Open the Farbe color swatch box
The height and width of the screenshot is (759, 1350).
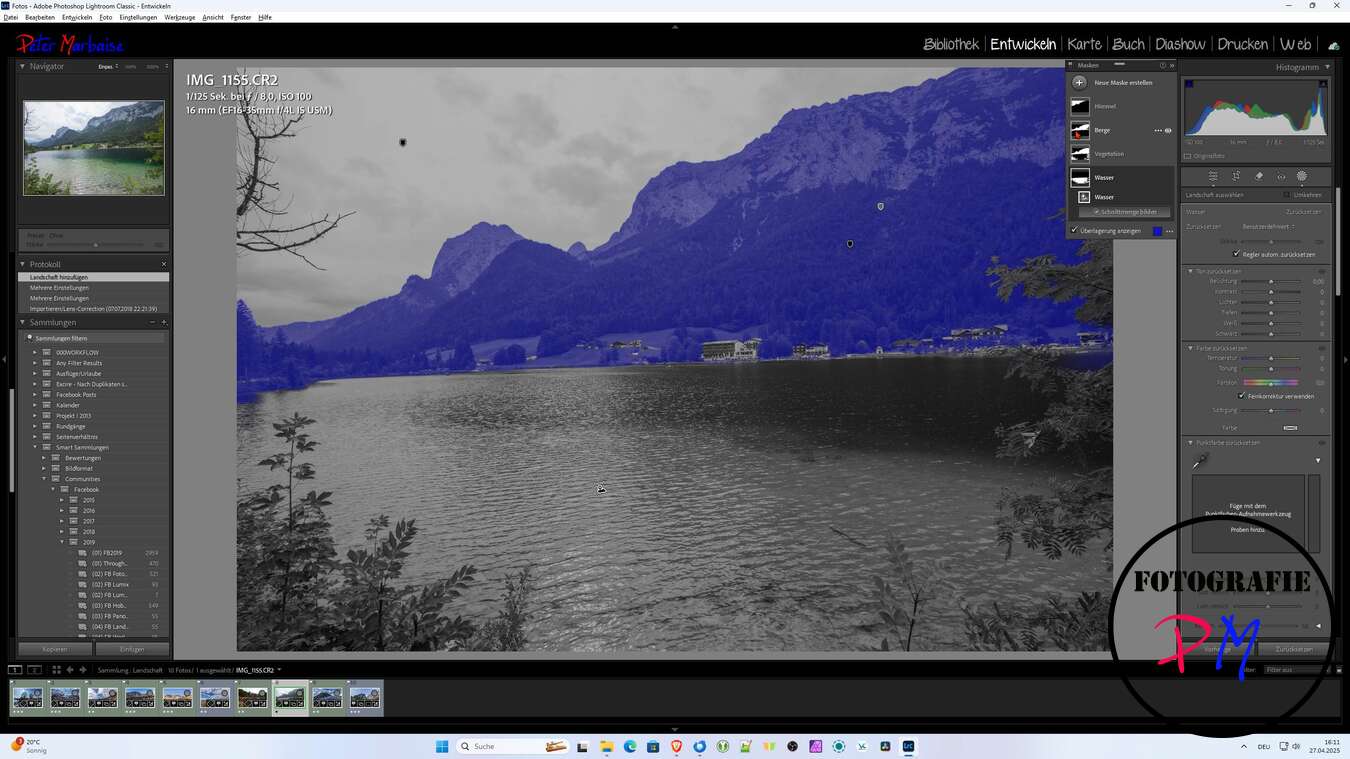tap(1290, 428)
